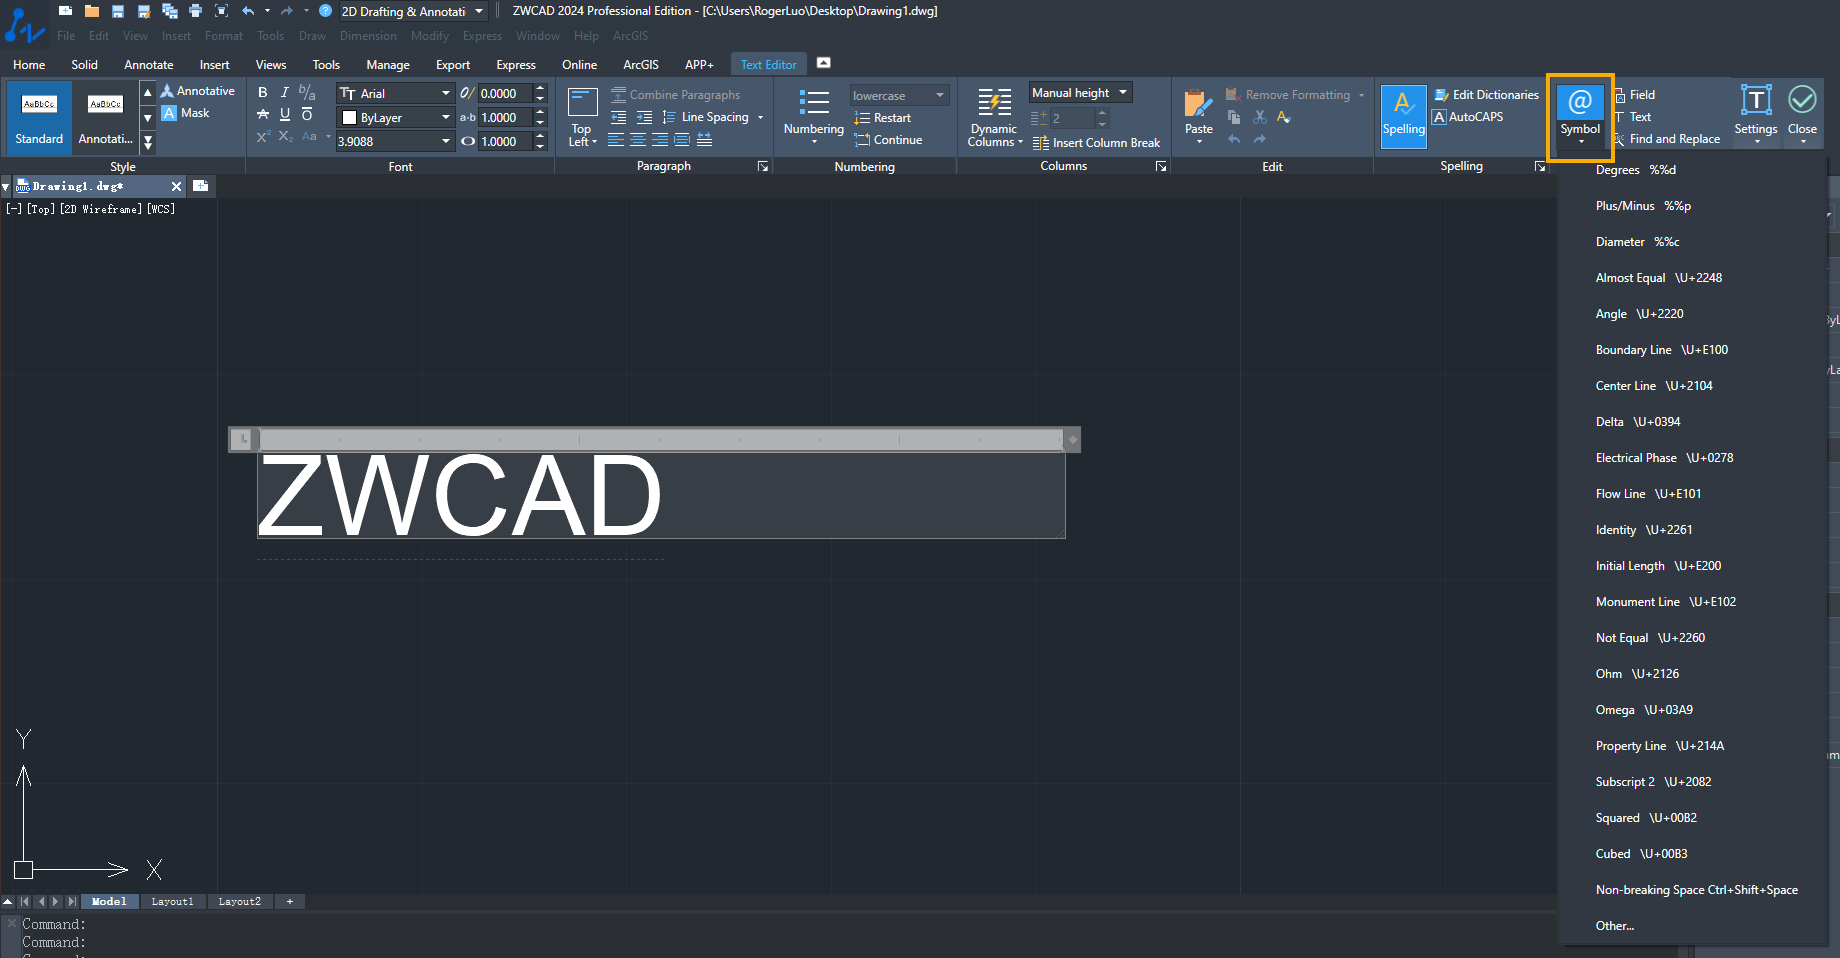This screenshot has width=1840, height=958.
Task: Apply Italic formatting to text
Action: pyautogui.click(x=285, y=92)
